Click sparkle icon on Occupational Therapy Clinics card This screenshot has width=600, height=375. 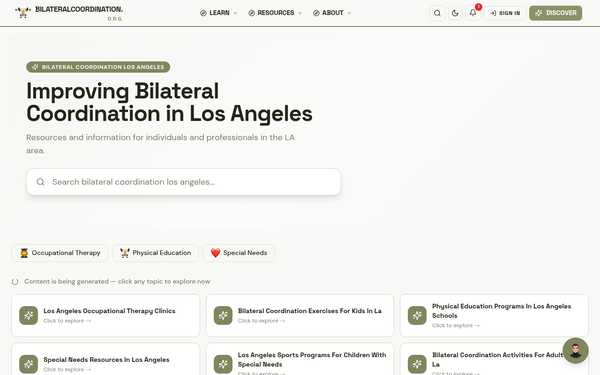point(29,315)
